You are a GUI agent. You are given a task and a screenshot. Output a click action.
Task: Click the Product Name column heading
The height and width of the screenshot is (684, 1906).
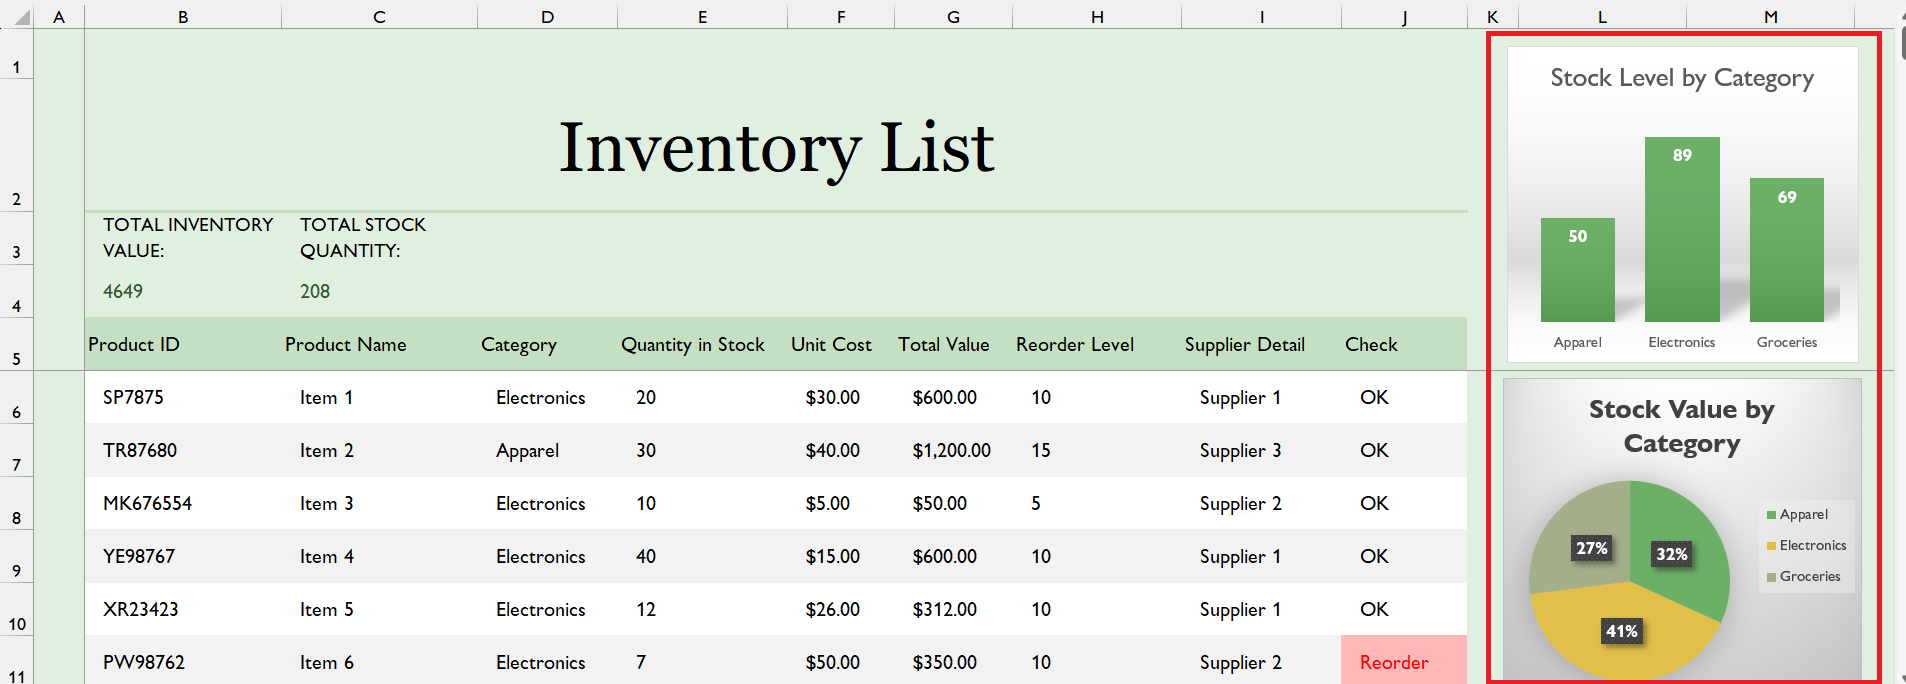[345, 344]
